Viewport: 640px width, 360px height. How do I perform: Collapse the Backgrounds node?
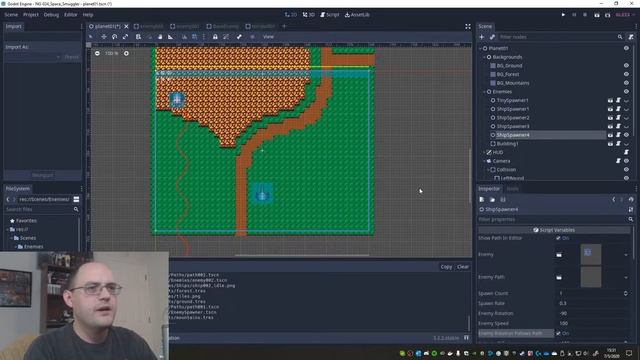tap(484, 57)
